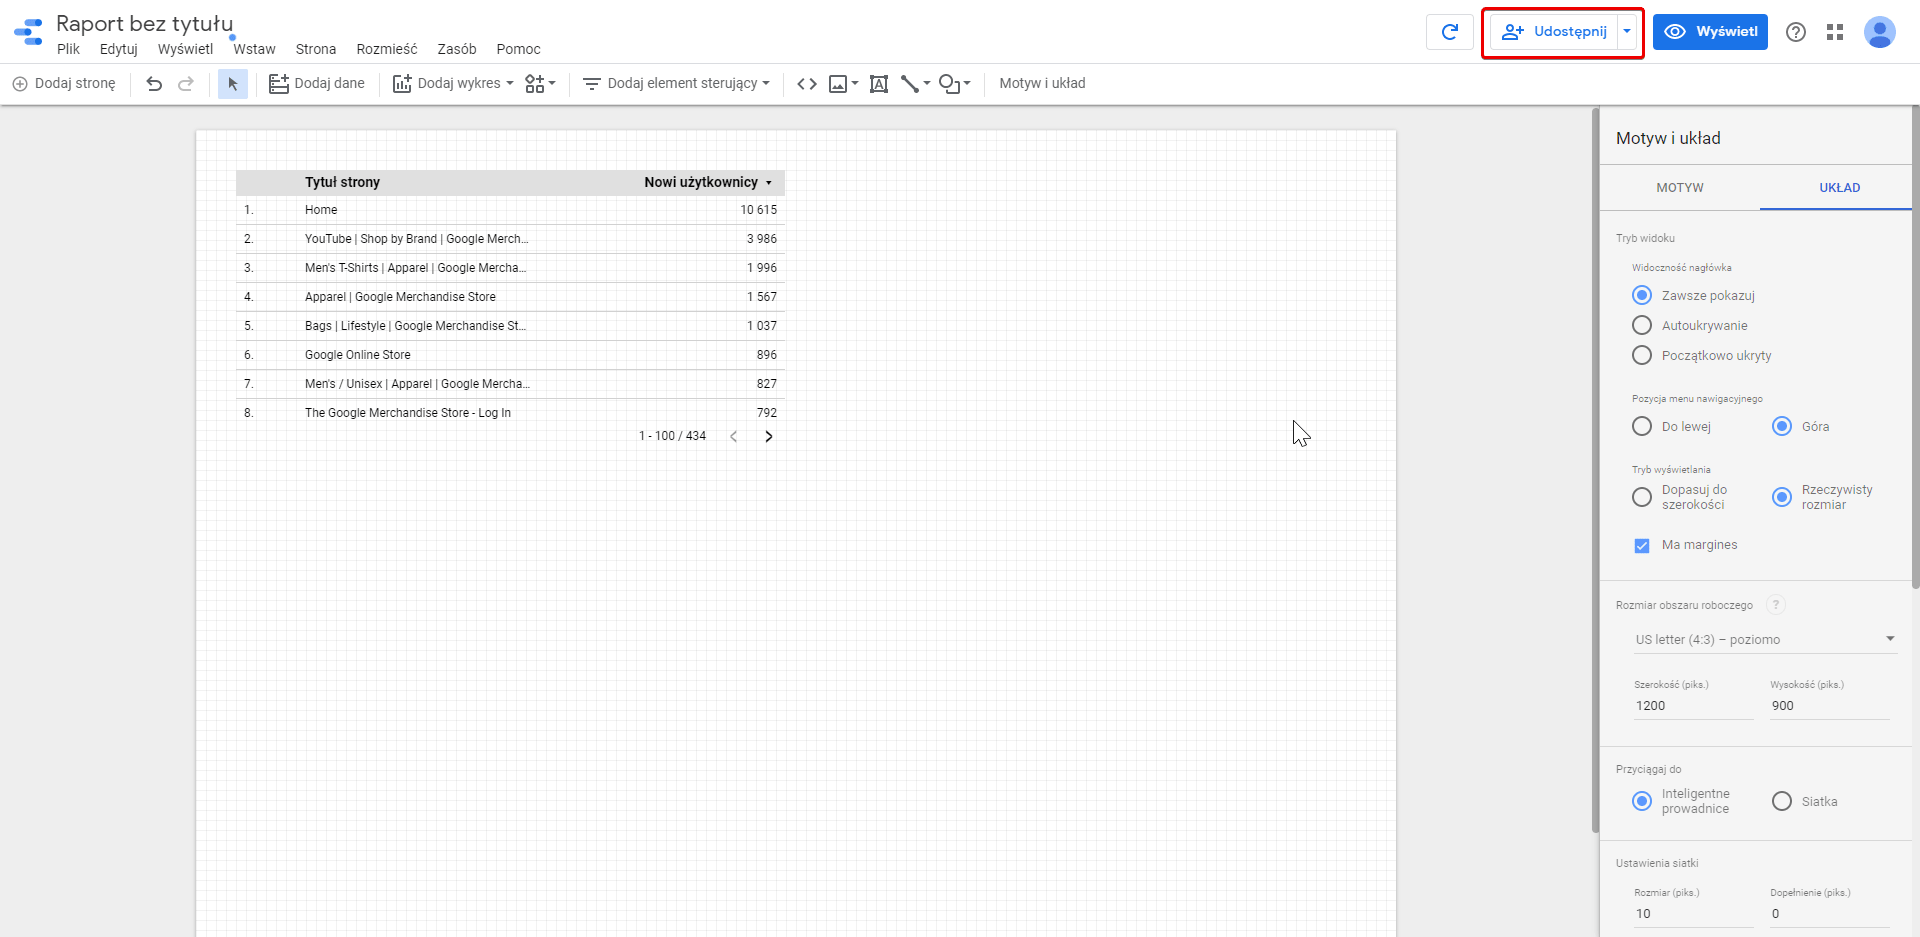Select the selection pointer tool
1920x937 pixels.
point(233,84)
